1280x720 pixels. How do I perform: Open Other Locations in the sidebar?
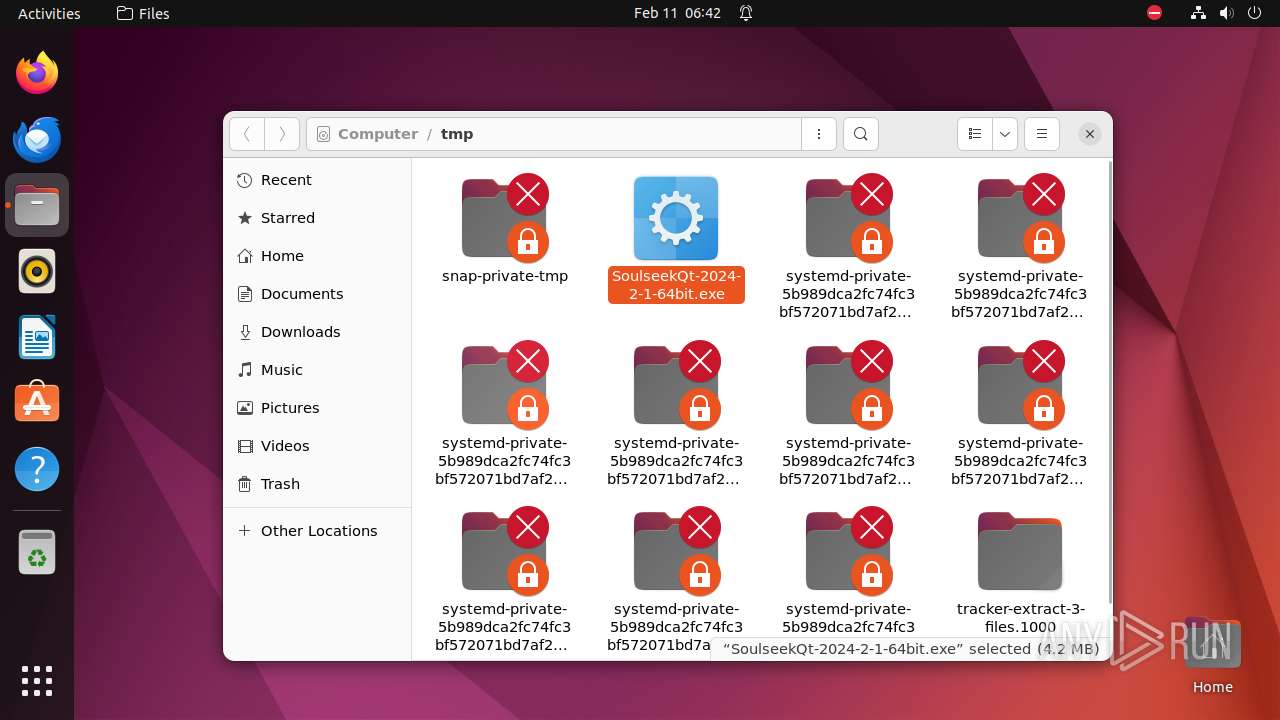pos(317,531)
